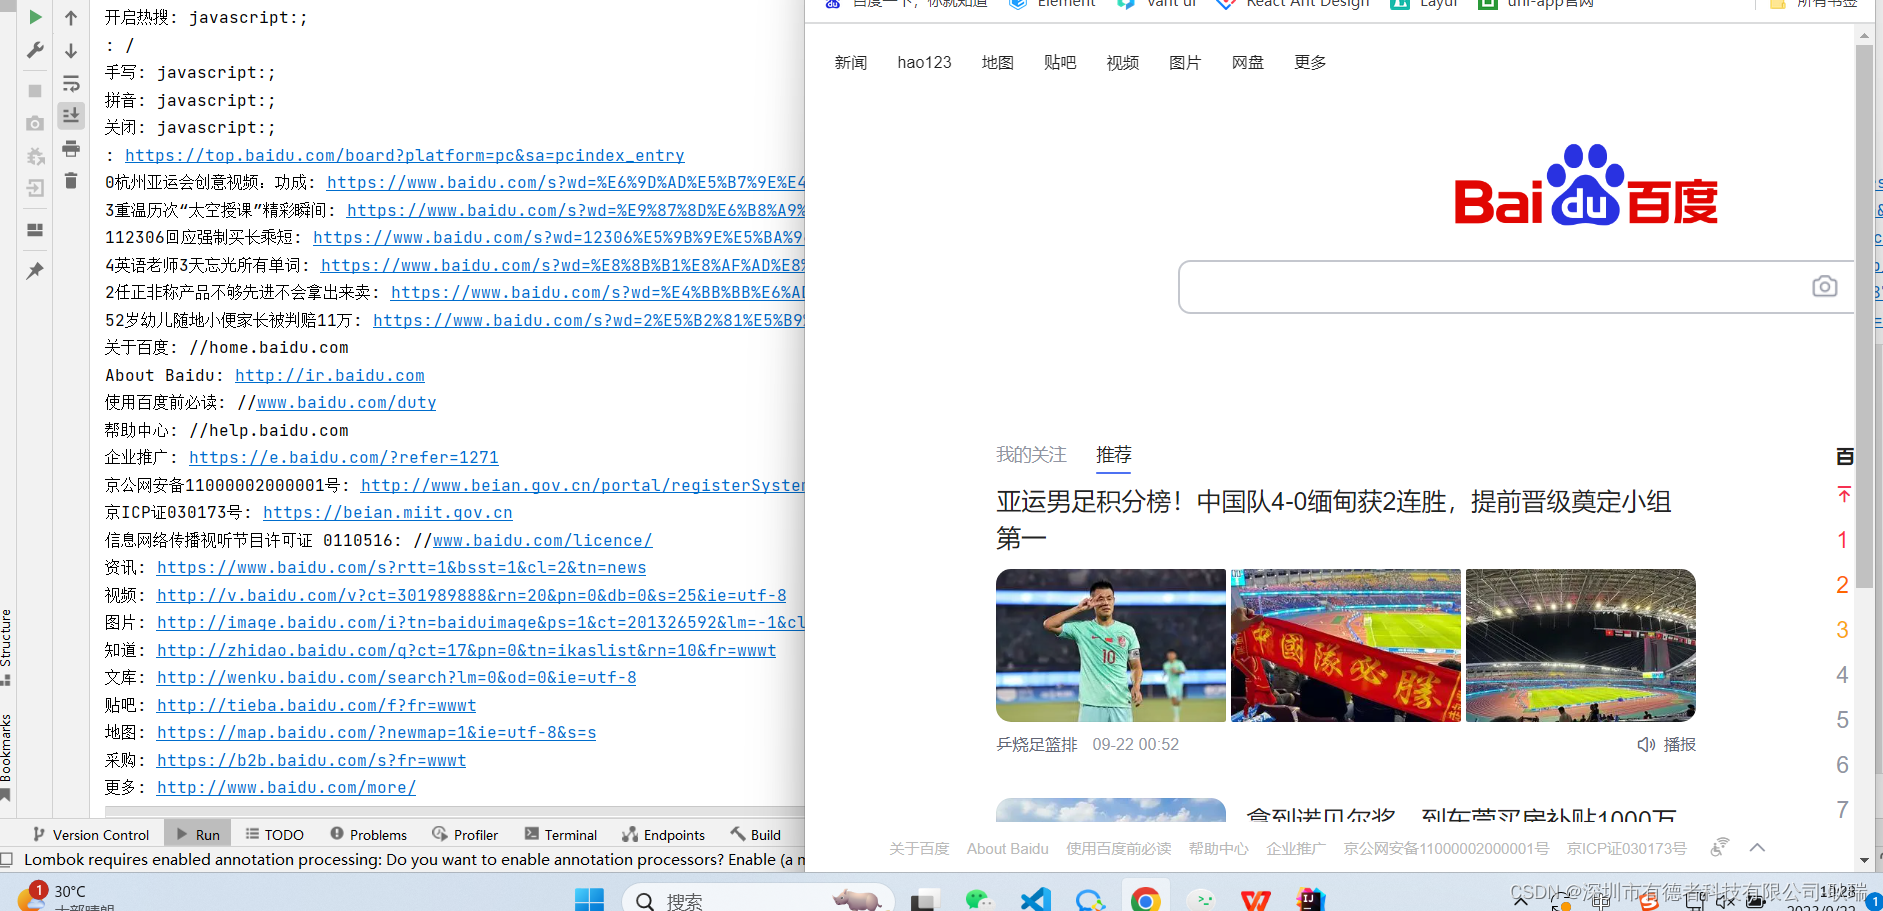Image resolution: width=1883 pixels, height=911 pixels.
Task: Clear the console with the trash icon
Action: pyautogui.click(x=71, y=181)
